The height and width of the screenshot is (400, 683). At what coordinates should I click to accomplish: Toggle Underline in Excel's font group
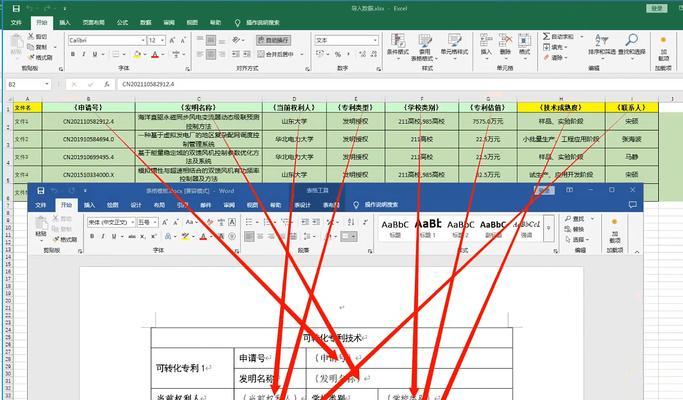click(95, 54)
